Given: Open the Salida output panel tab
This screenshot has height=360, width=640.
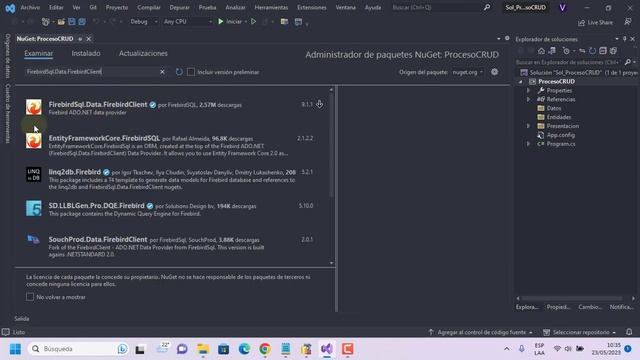Looking at the screenshot, I should tap(22, 318).
